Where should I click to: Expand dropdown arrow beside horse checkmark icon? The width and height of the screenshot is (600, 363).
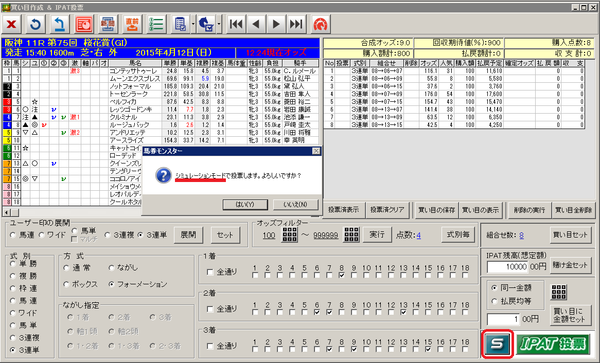(218, 24)
